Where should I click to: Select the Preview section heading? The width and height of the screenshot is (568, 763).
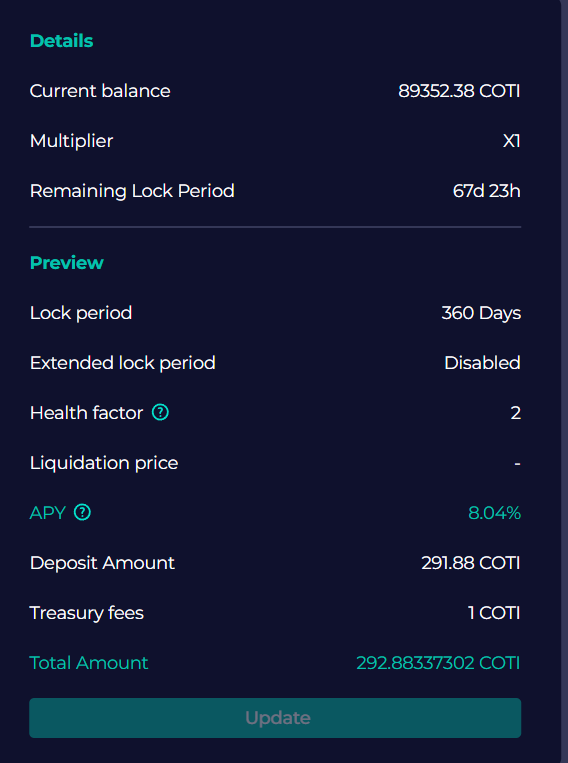pos(67,263)
